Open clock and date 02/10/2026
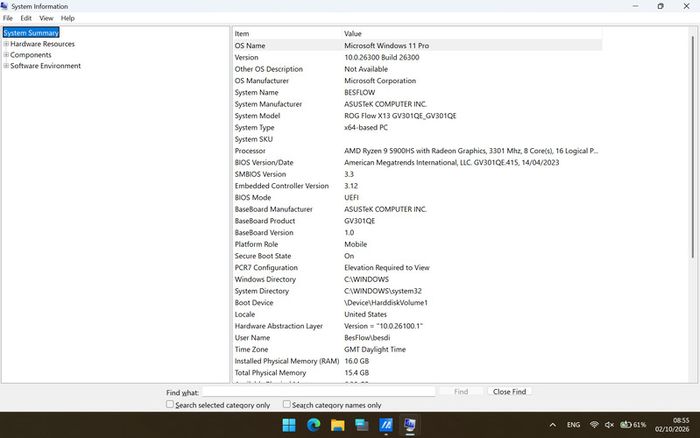 tap(672, 425)
